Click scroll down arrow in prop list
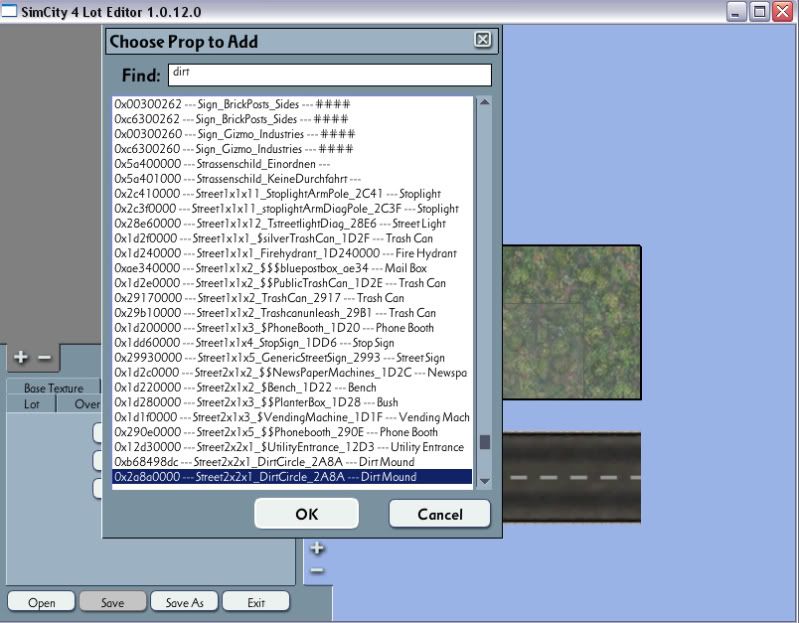The image size is (799, 623). coord(485,481)
